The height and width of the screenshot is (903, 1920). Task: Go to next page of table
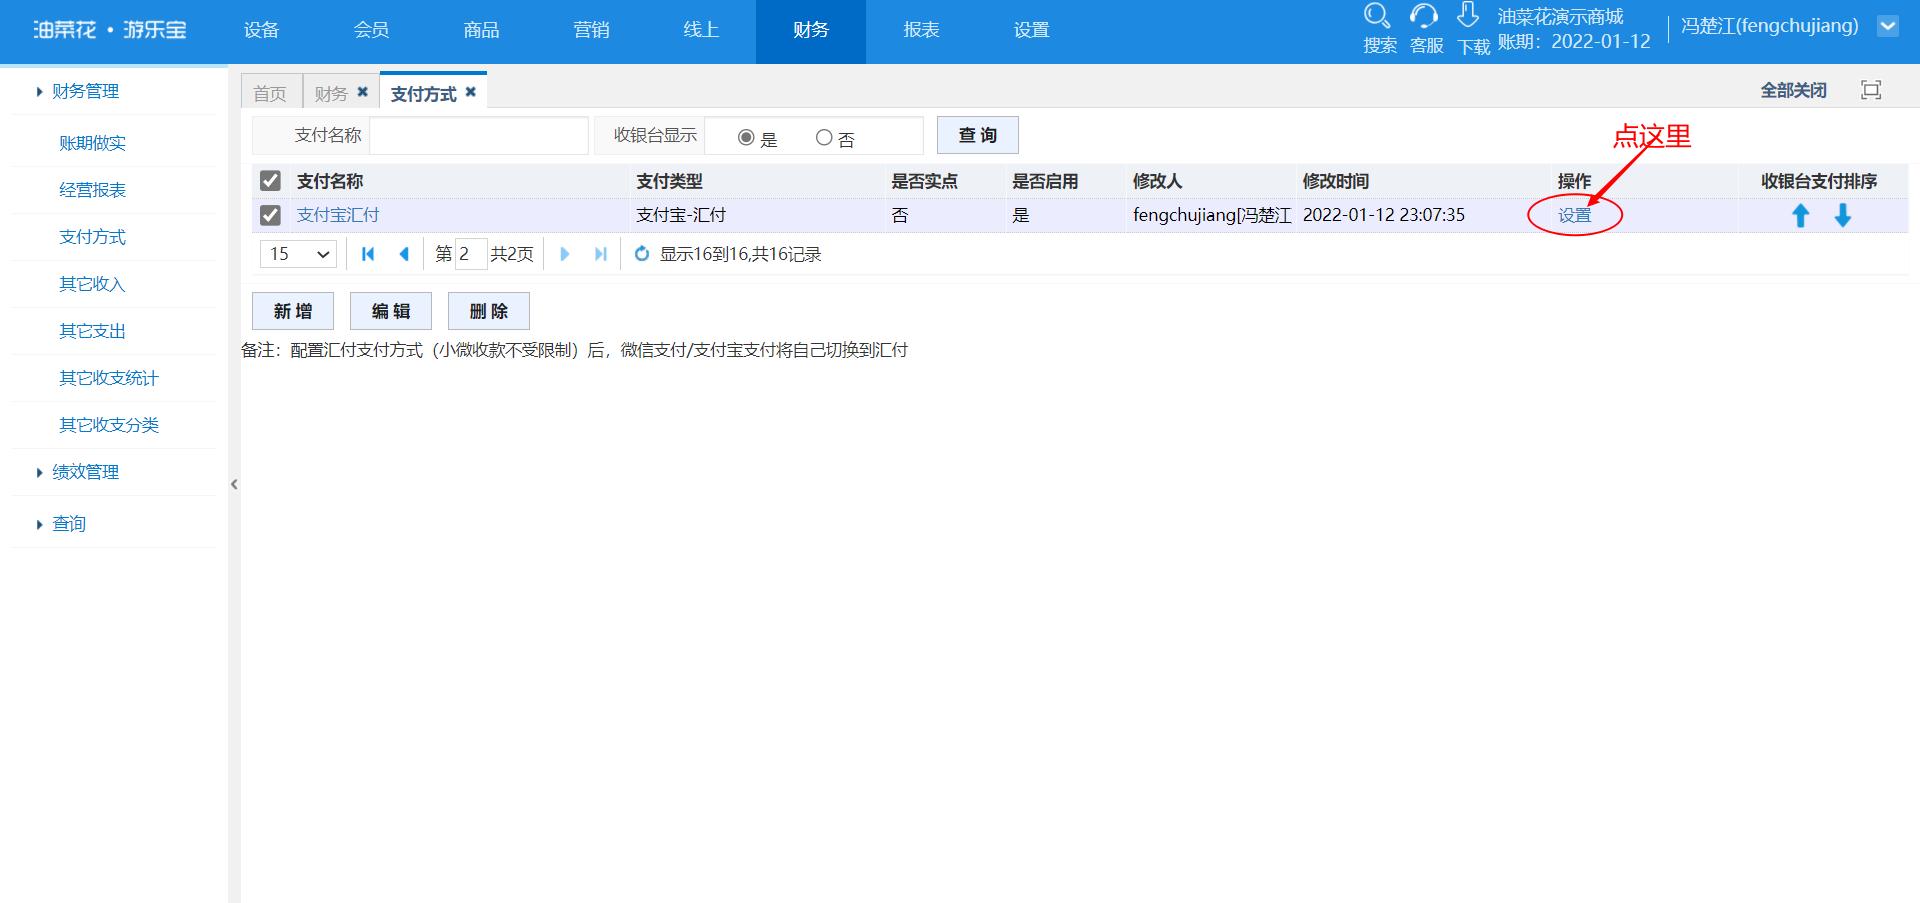click(x=564, y=254)
